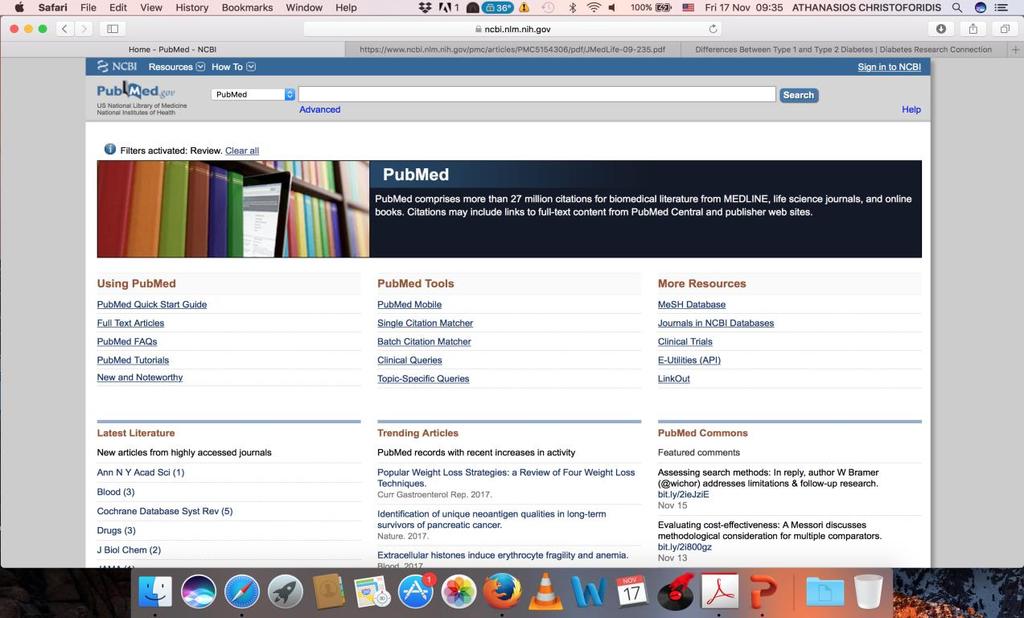
Task: Open the PubMed database selector dropdown
Action: (253, 95)
